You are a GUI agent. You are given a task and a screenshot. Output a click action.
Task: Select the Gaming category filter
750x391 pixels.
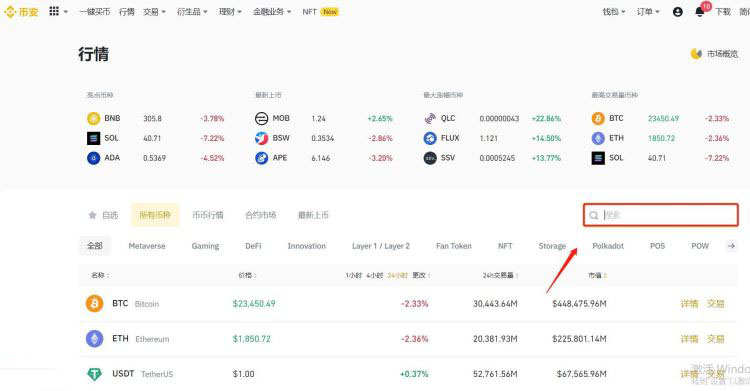pos(205,246)
